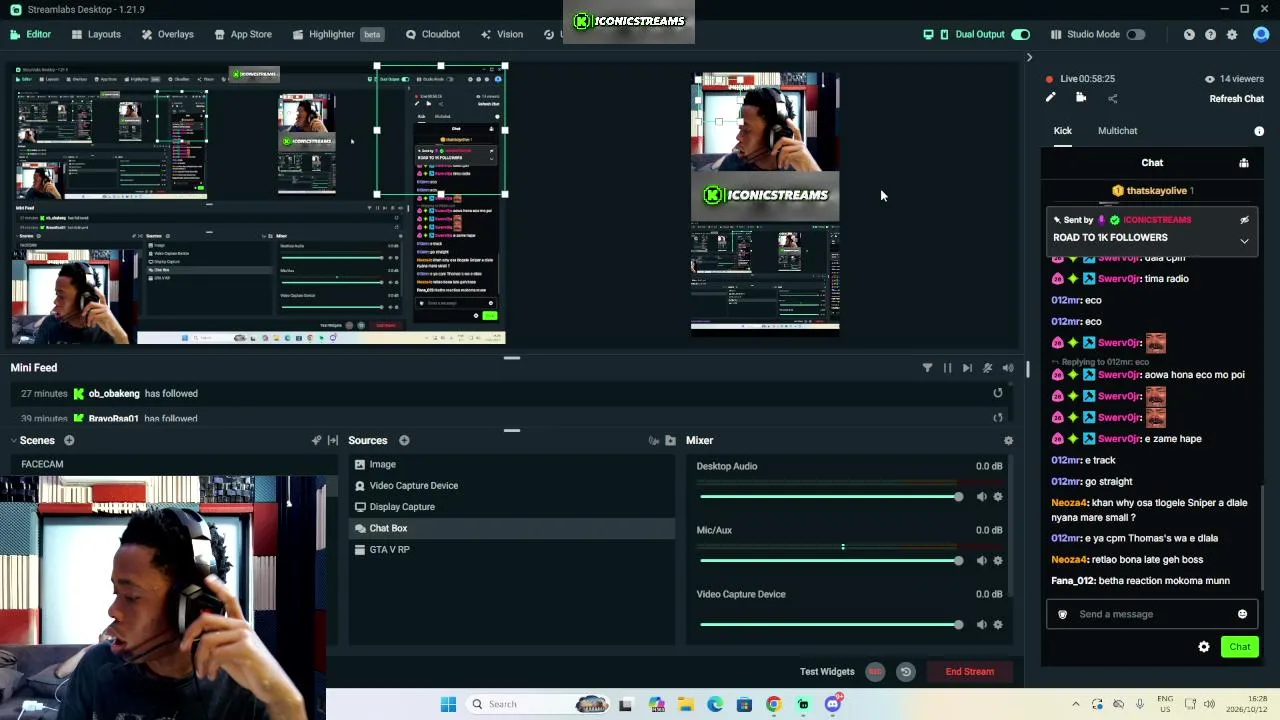Start recording with the REC button
The height and width of the screenshot is (720, 1280).
[875, 672]
